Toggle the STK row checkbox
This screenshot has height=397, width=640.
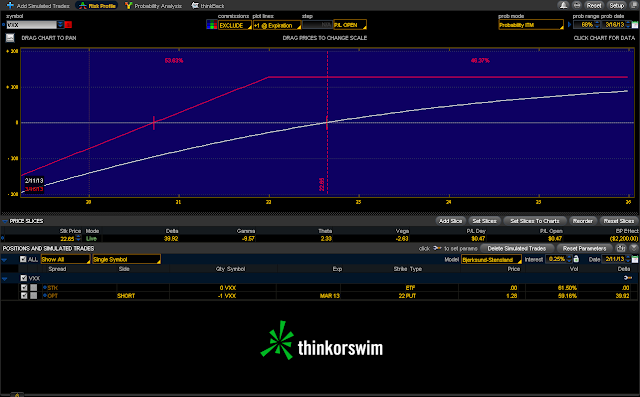point(24,288)
